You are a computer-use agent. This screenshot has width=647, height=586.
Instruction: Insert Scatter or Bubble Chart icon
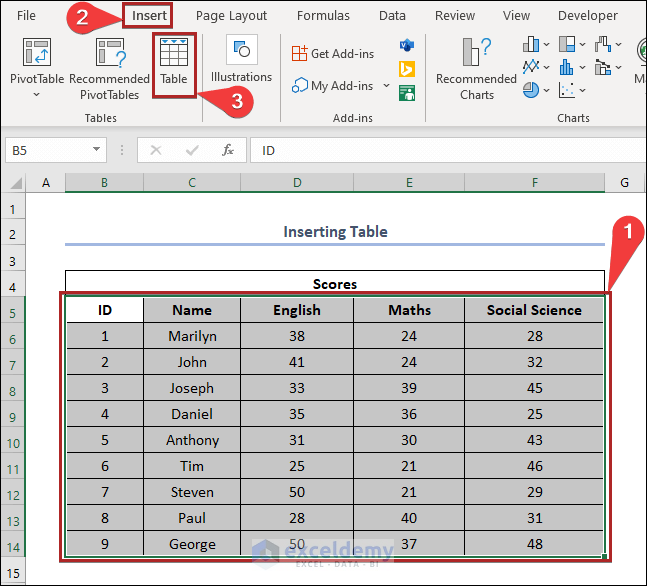pyautogui.click(x=567, y=90)
